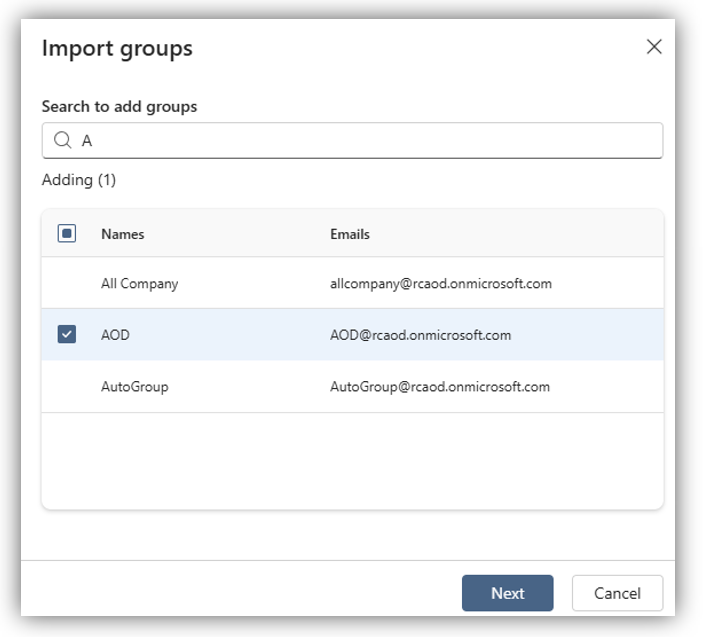
Task: Select the AutoGroup group name
Action: pyautogui.click(x=134, y=386)
